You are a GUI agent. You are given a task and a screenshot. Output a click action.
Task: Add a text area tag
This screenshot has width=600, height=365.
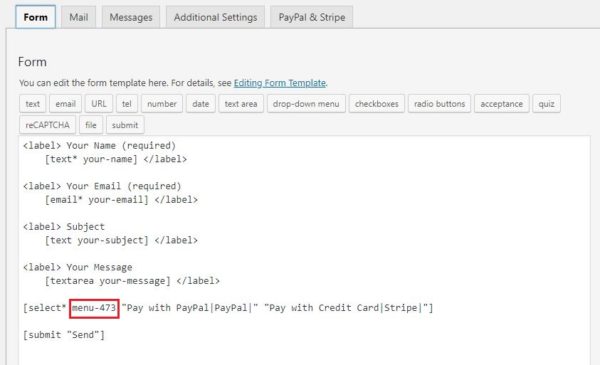[x=241, y=104]
